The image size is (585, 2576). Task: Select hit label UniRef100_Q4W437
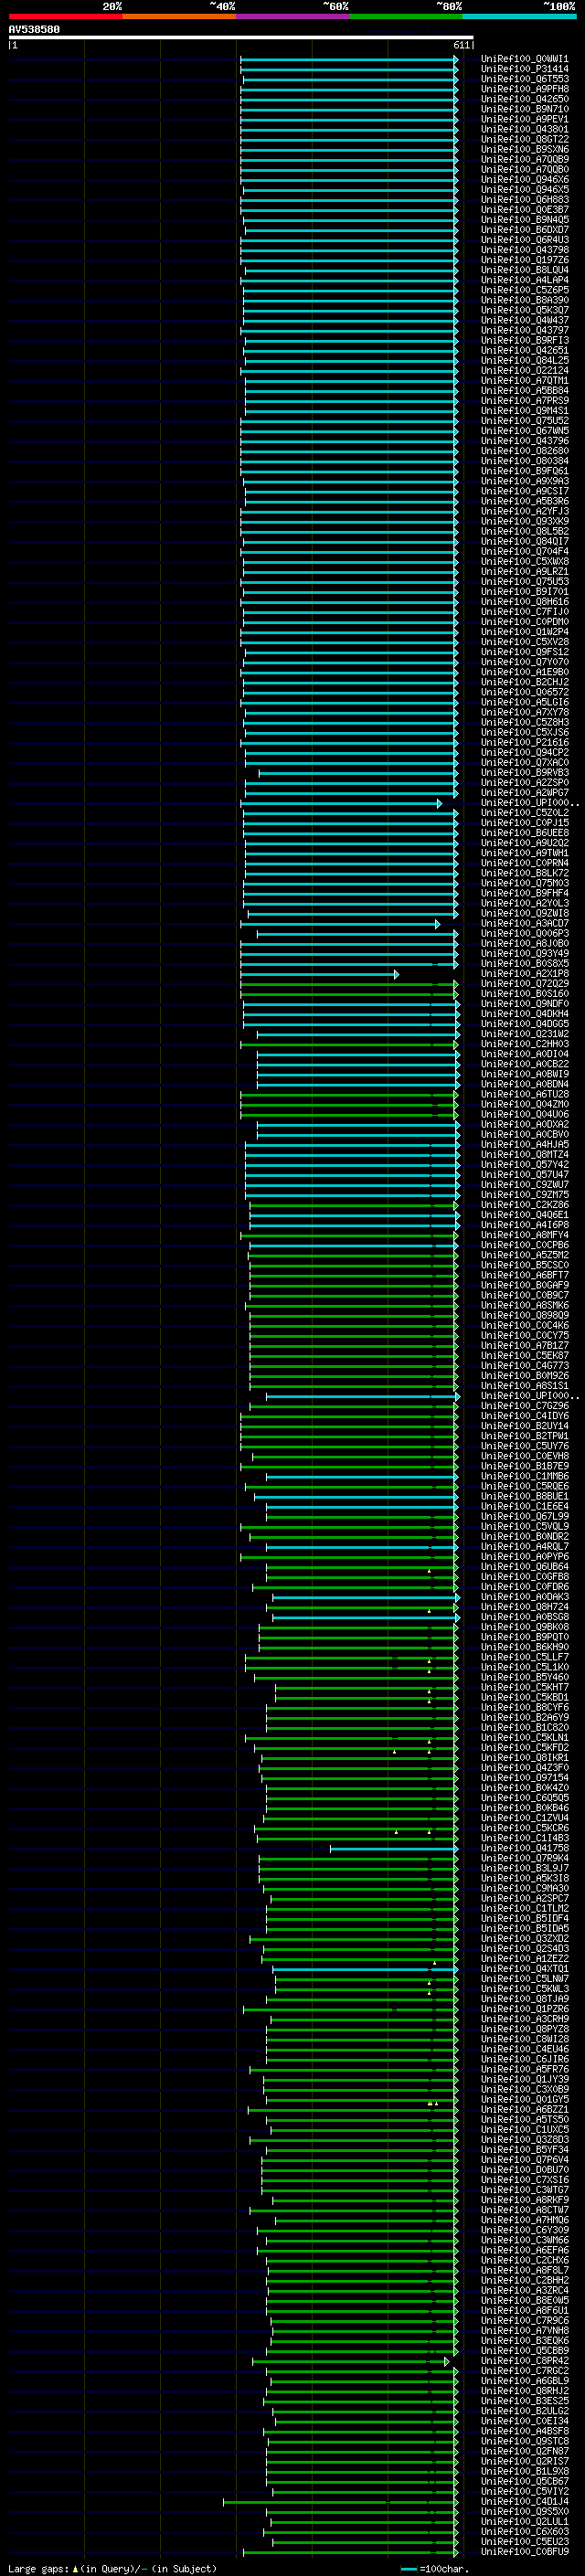click(524, 320)
